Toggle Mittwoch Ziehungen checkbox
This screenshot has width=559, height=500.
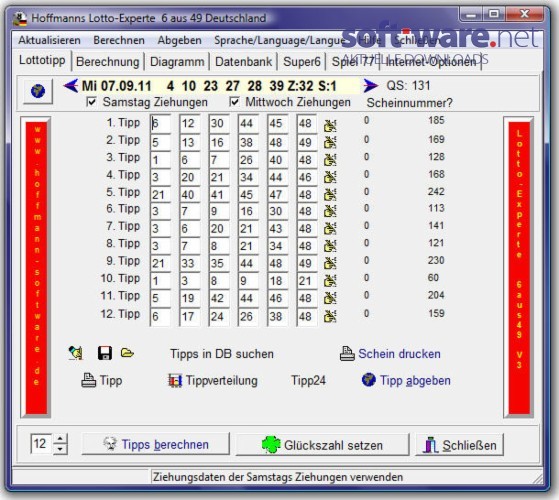coord(234,102)
